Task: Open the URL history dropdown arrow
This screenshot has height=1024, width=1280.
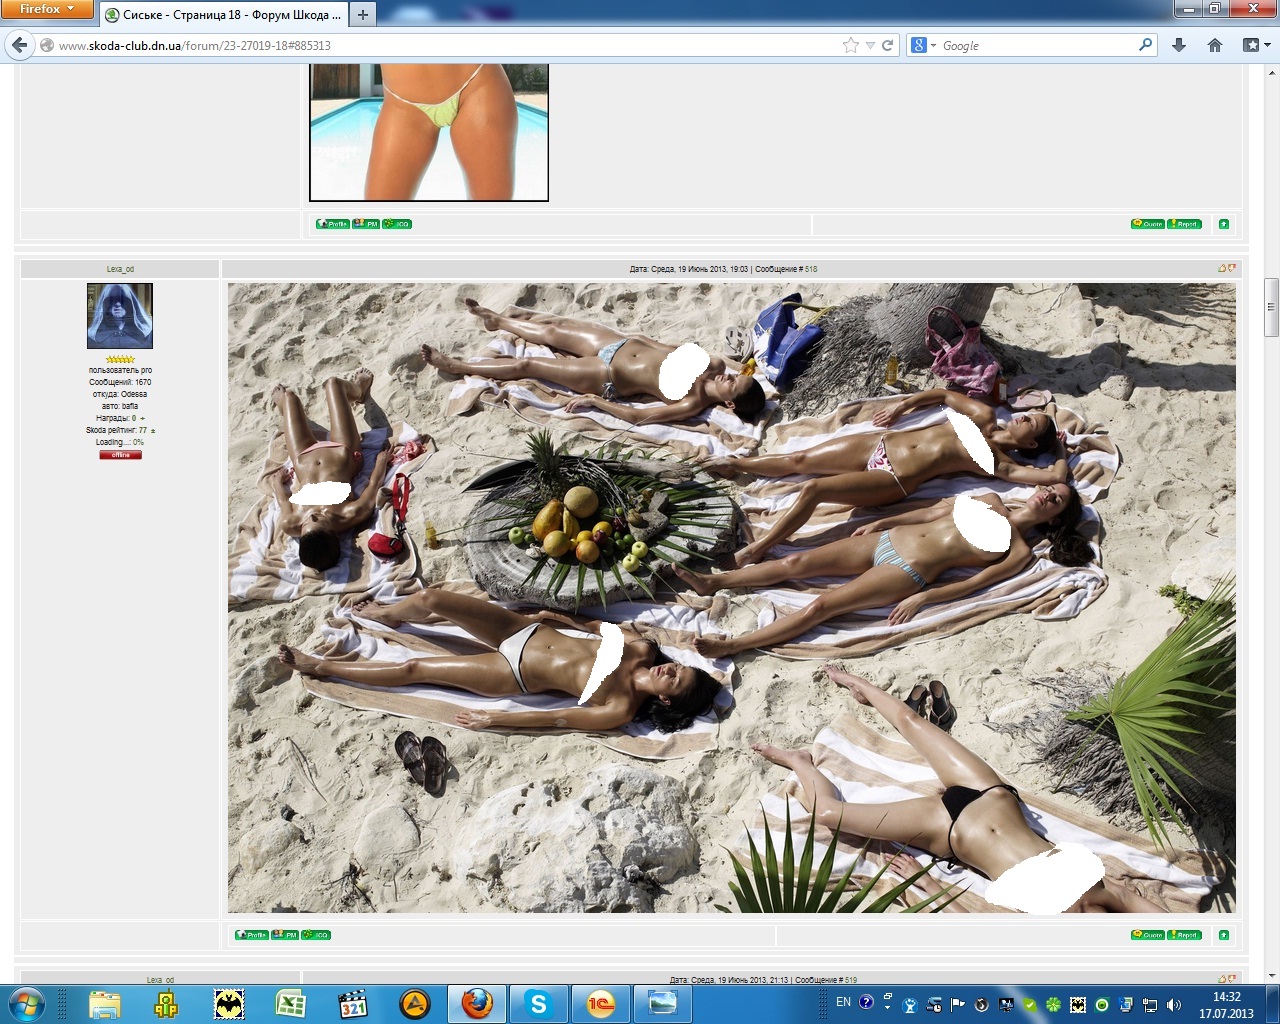Action: (870, 45)
